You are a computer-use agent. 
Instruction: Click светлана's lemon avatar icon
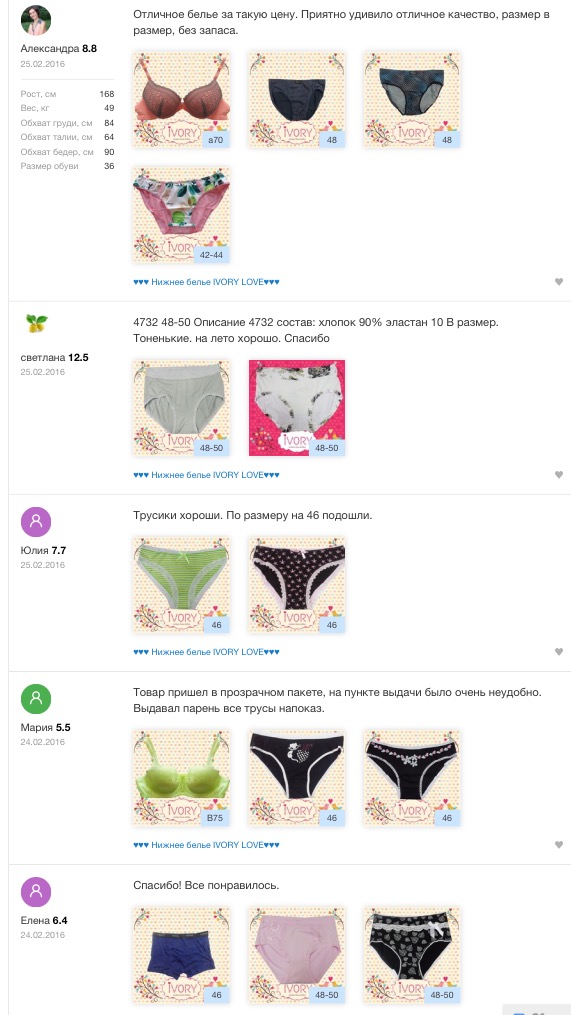point(37,323)
